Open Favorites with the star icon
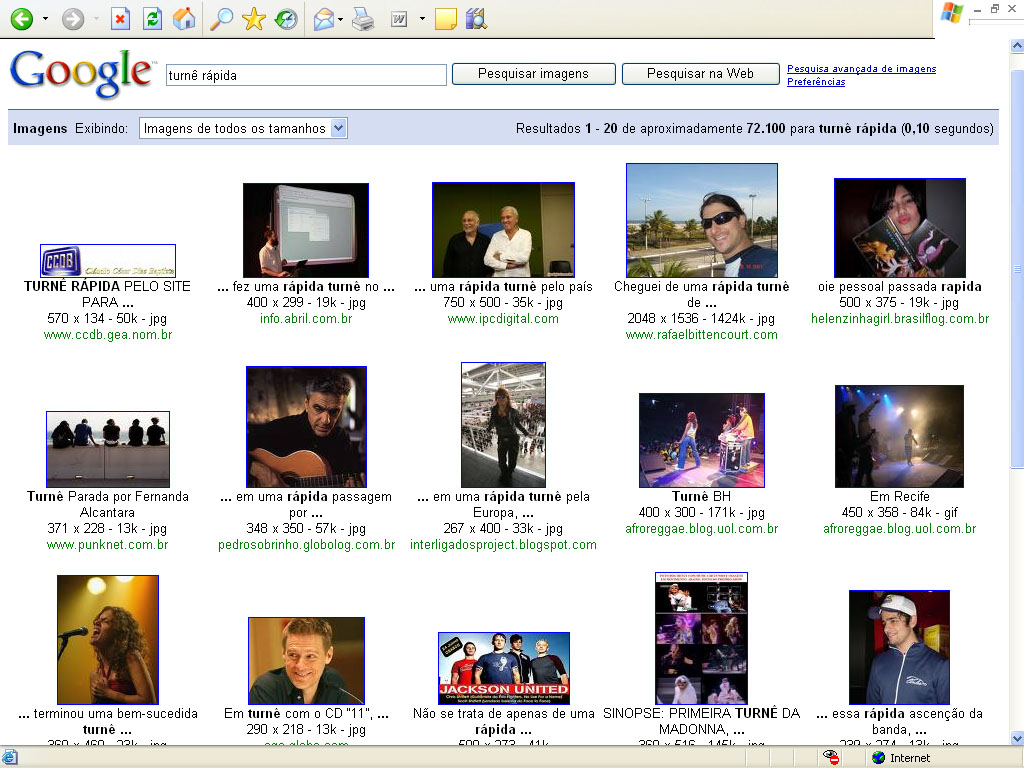Viewport: 1024px width, 768px height. click(x=254, y=19)
